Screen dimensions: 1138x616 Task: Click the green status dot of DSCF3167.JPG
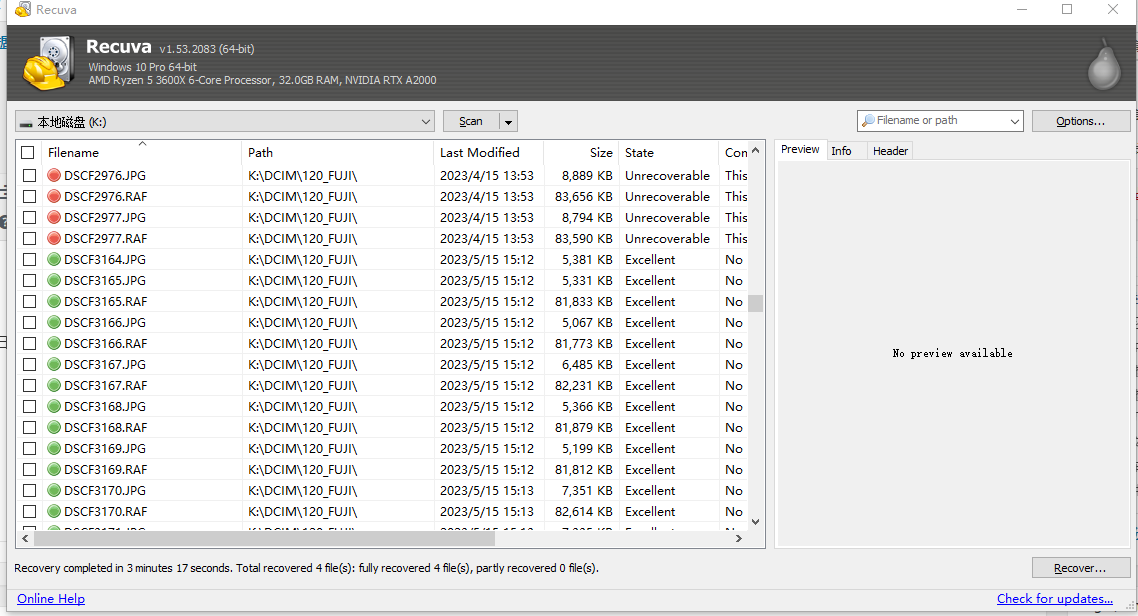click(x=54, y=364)
